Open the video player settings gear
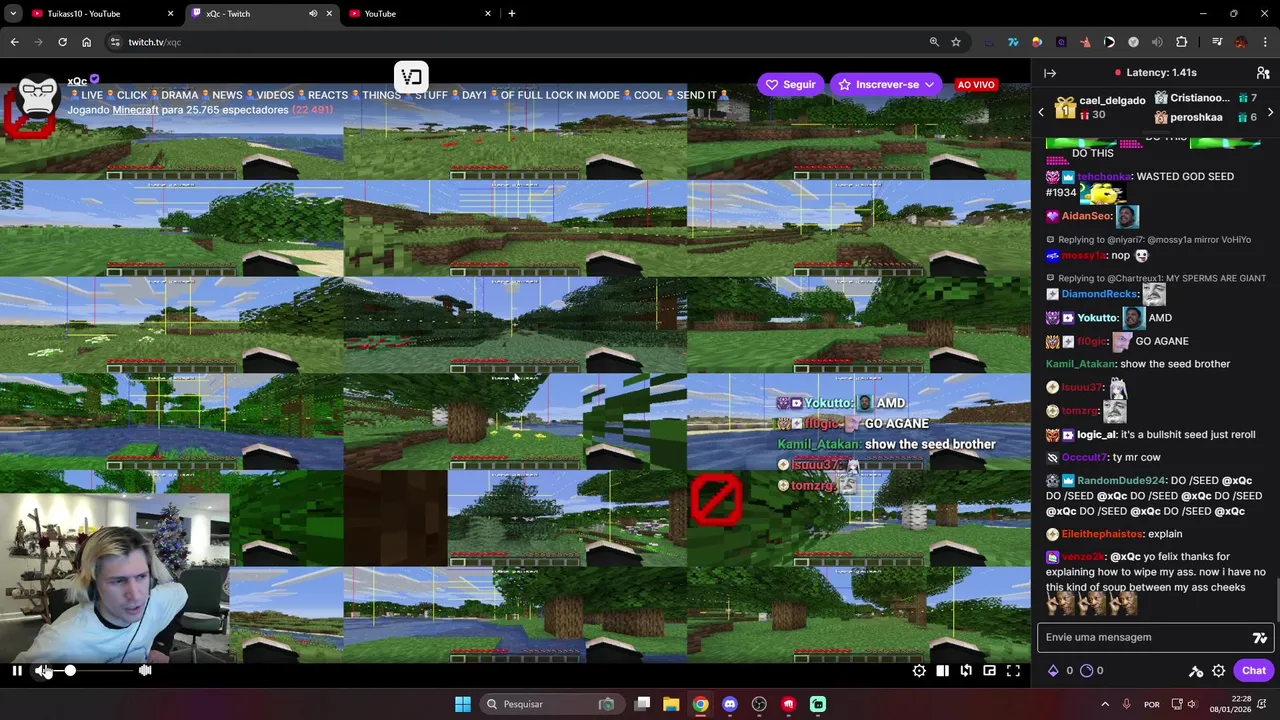1280x720 pixels. (919, 671)
